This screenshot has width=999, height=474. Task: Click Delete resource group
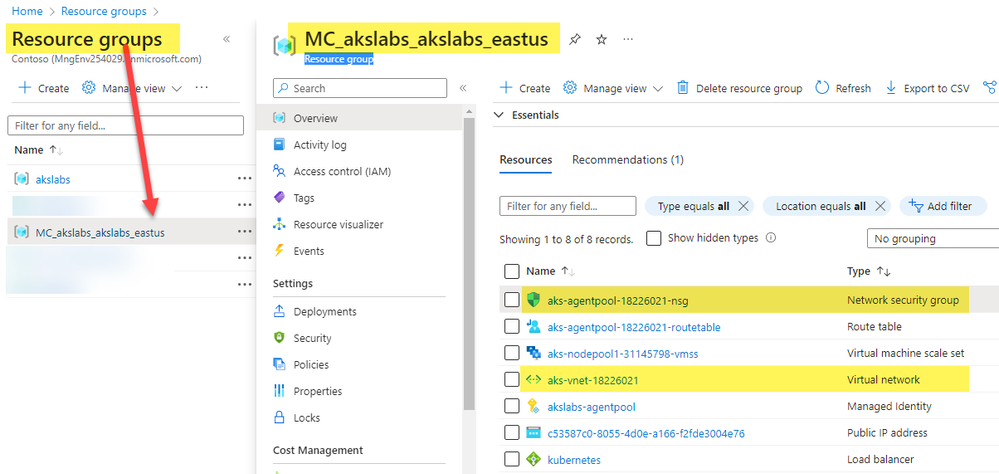pos(739,88)
